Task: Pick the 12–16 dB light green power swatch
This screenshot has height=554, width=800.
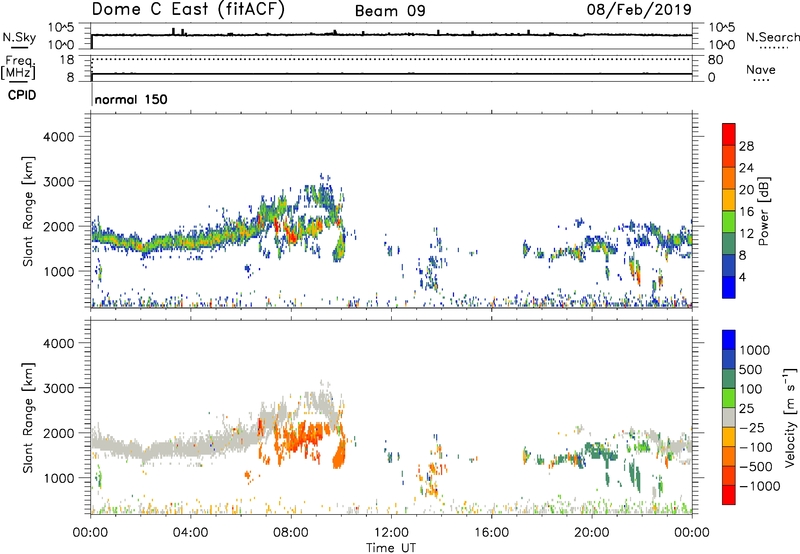Action: tap(729, 222)
